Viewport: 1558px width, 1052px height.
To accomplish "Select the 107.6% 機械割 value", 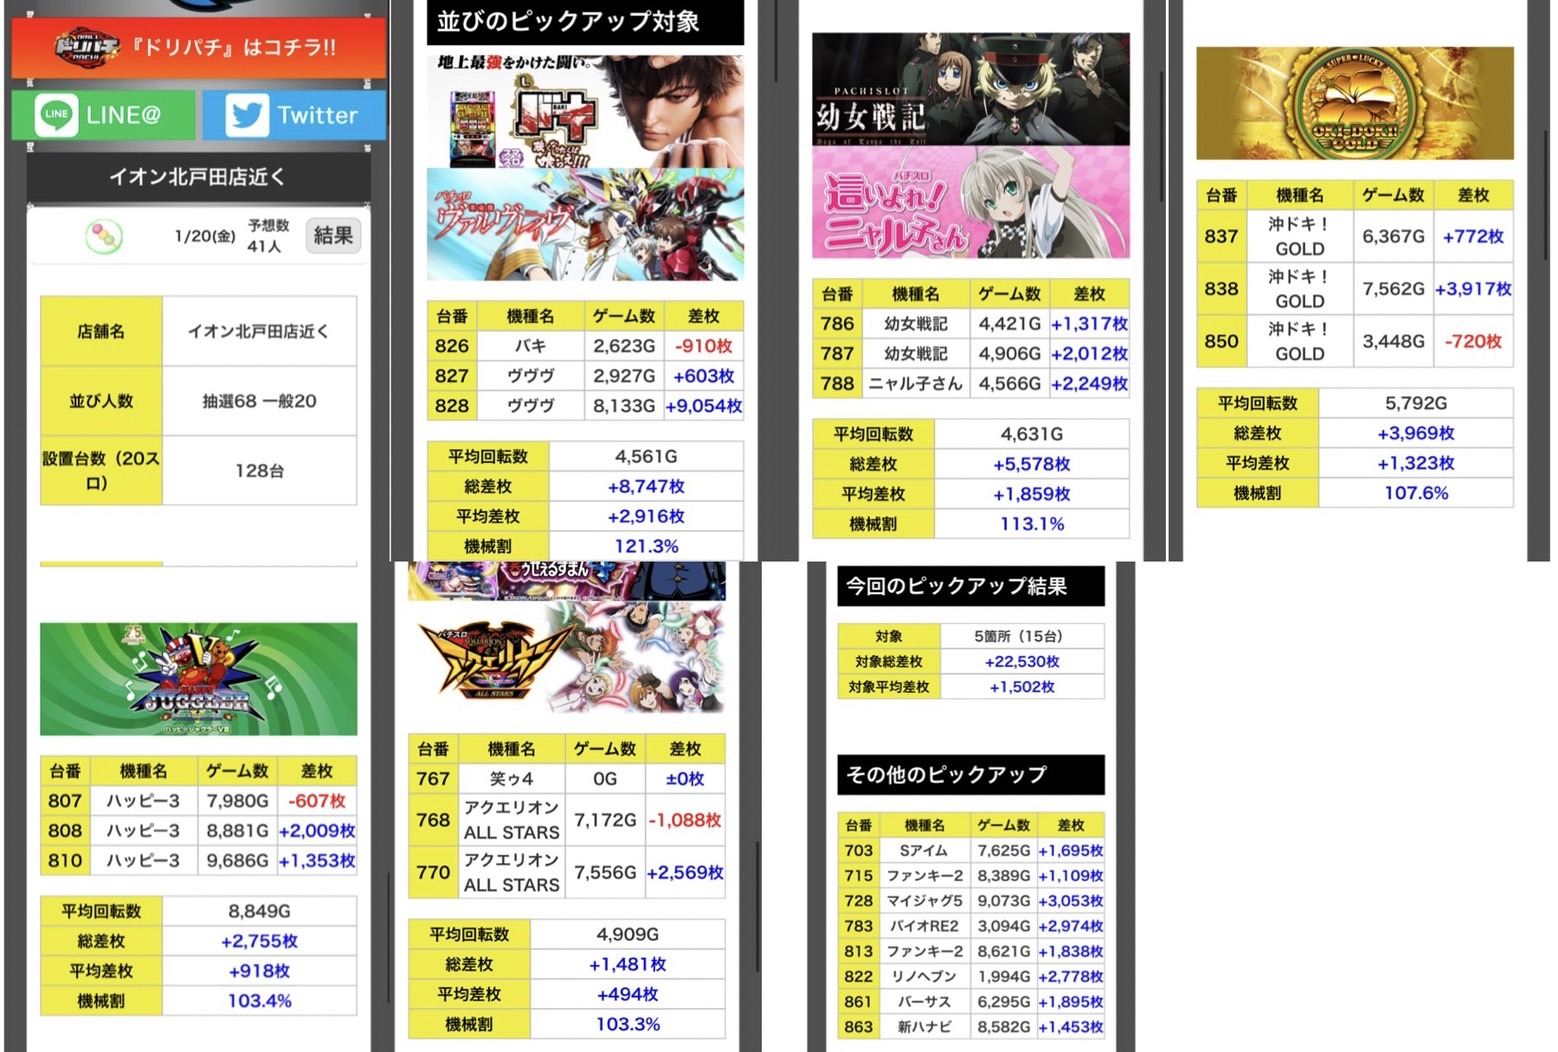I will click(1416, 493).
